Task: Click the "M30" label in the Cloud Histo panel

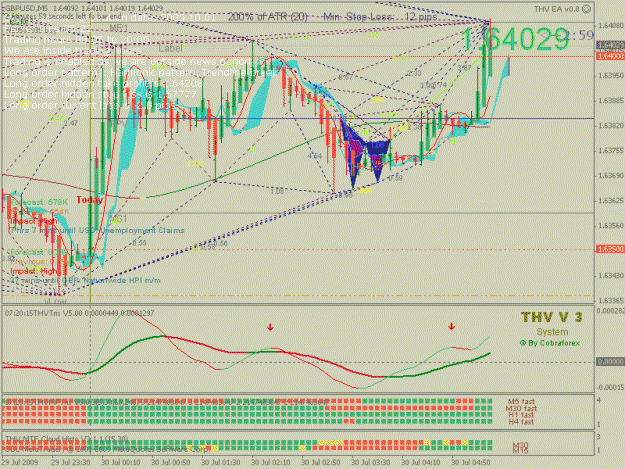Action: click(x=520, y=445)
